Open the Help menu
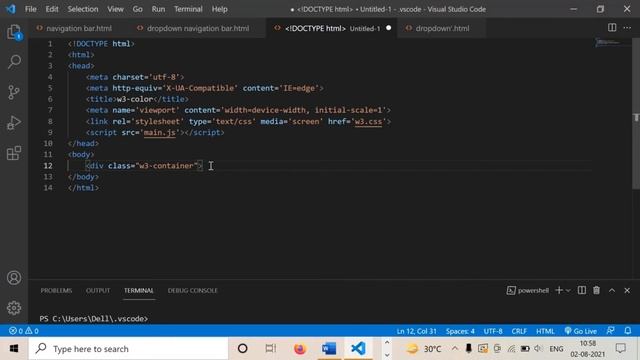 point(220,9)
